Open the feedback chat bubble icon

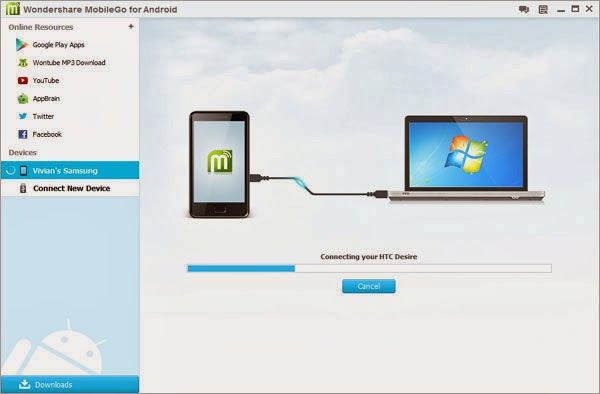(524, 9)
